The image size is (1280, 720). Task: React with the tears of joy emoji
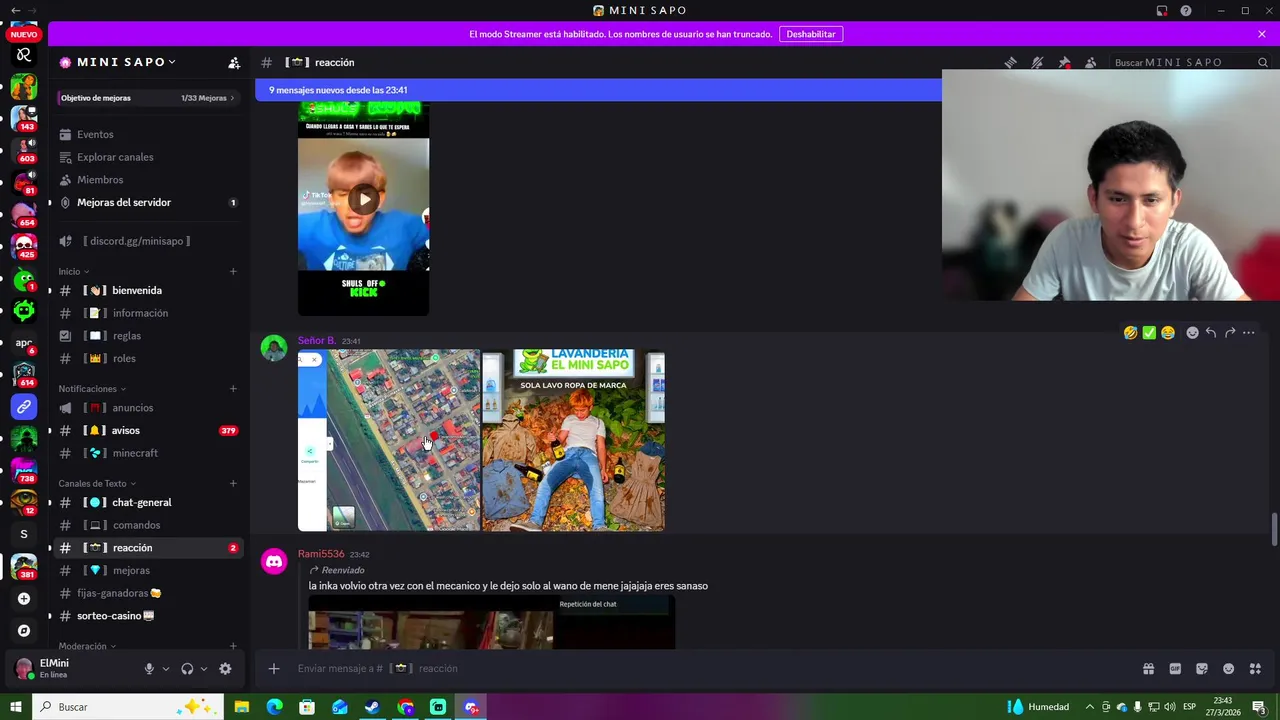pos(1167,333)
